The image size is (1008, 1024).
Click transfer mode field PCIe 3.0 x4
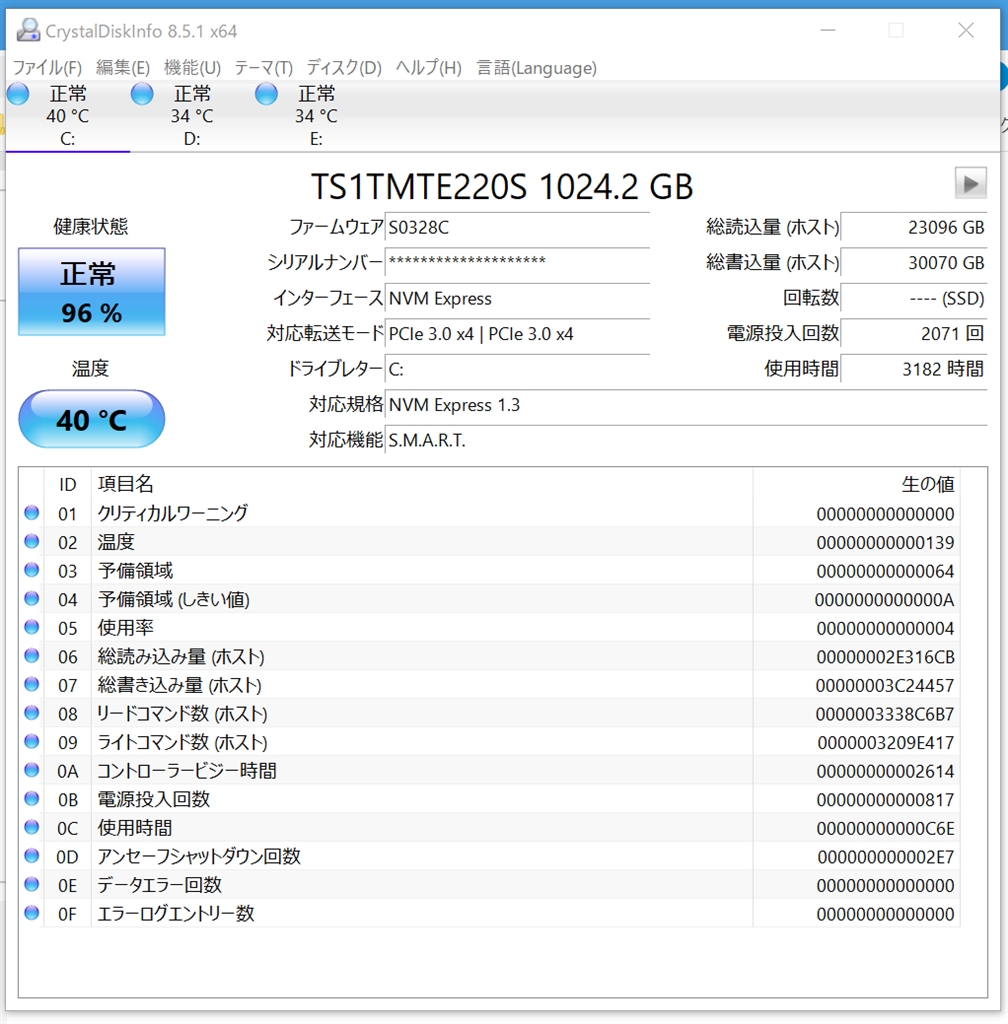tap(517, 334)
